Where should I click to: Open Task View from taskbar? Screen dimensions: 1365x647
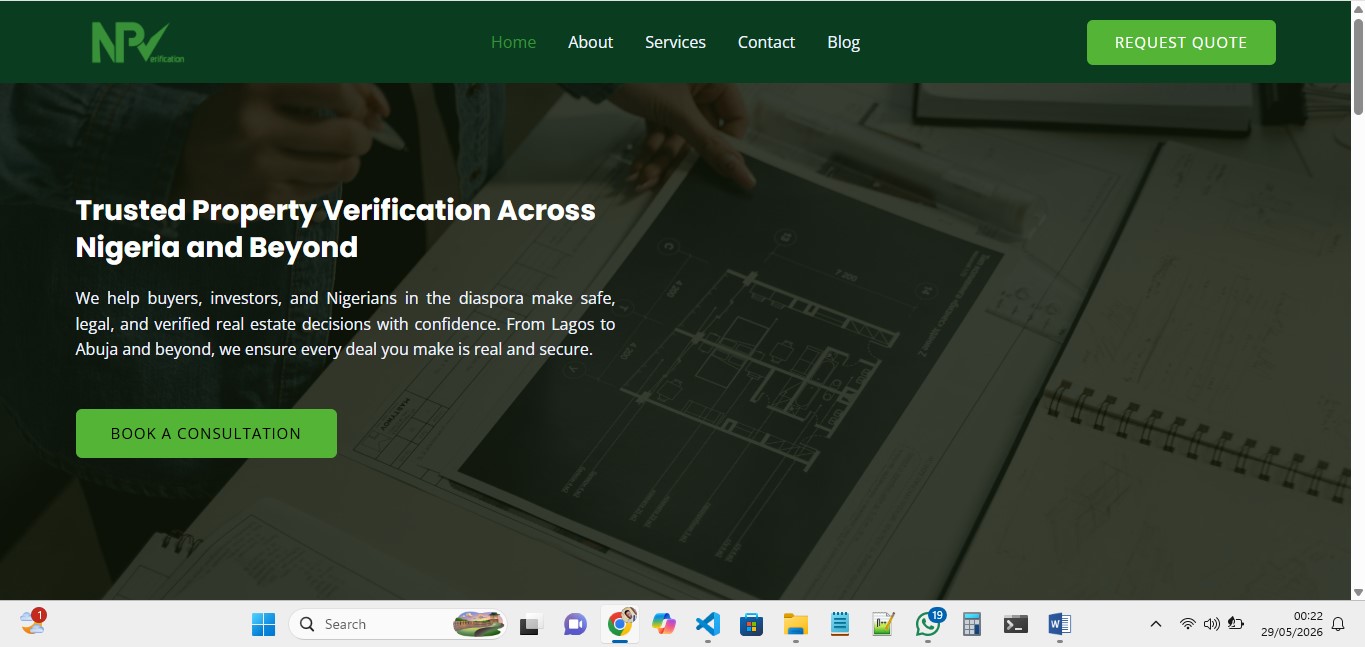tap(531, 624)
